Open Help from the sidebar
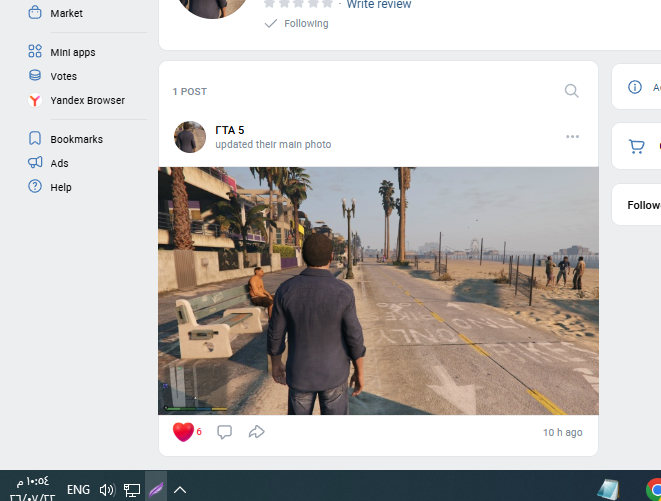The height and width of the screenshot is (501, 661). pyautogui.click(x=61, y=187)
